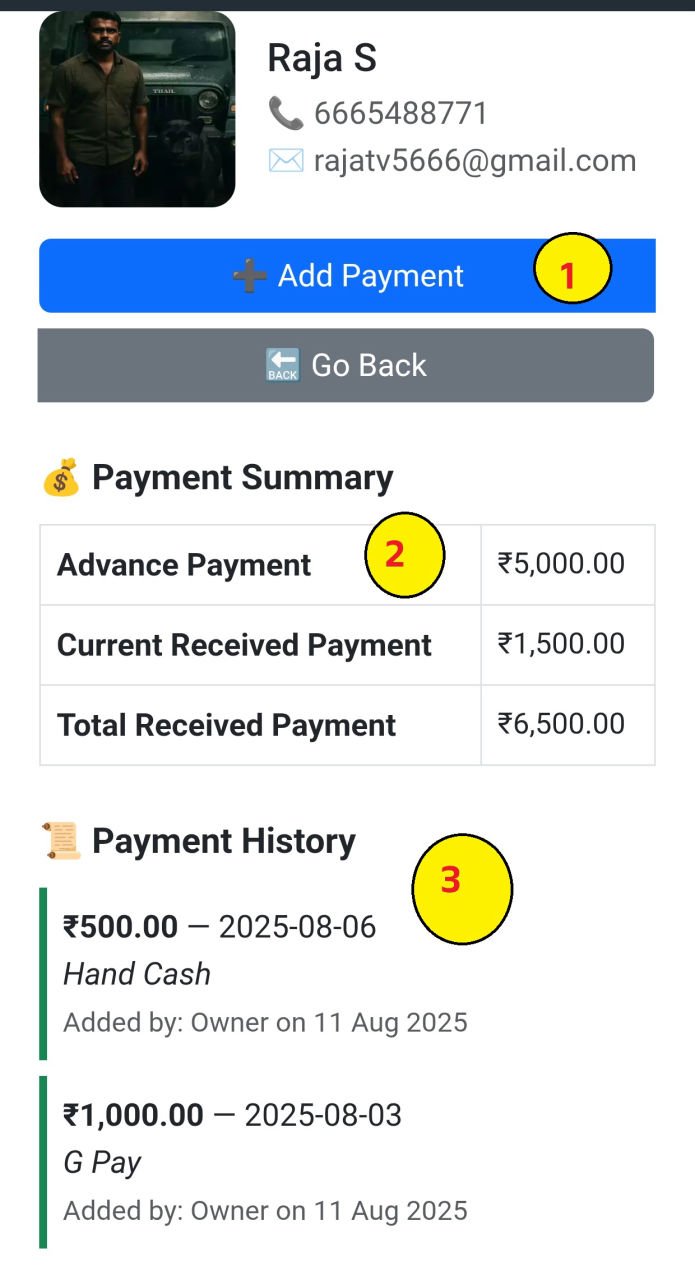Click the email envelope icon

pos(286,160)
